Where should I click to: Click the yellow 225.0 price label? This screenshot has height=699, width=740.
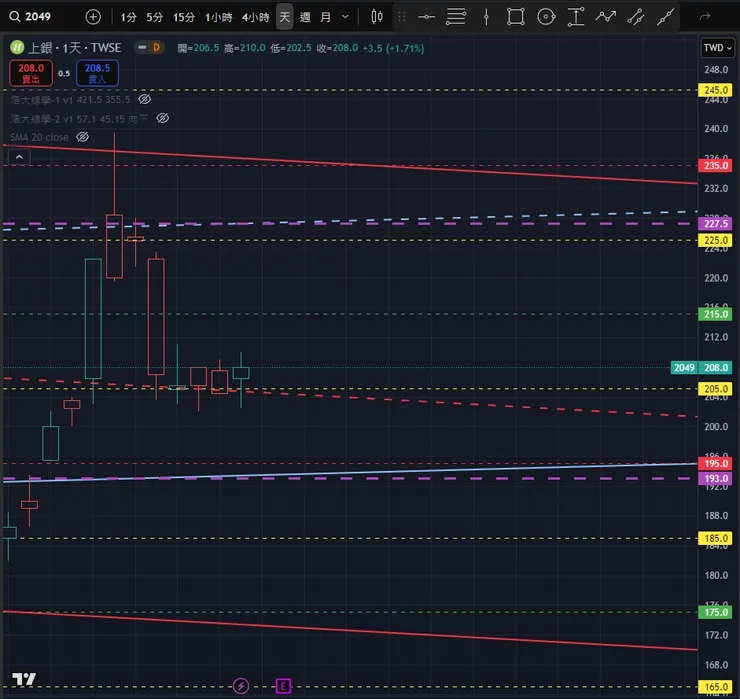715,240
